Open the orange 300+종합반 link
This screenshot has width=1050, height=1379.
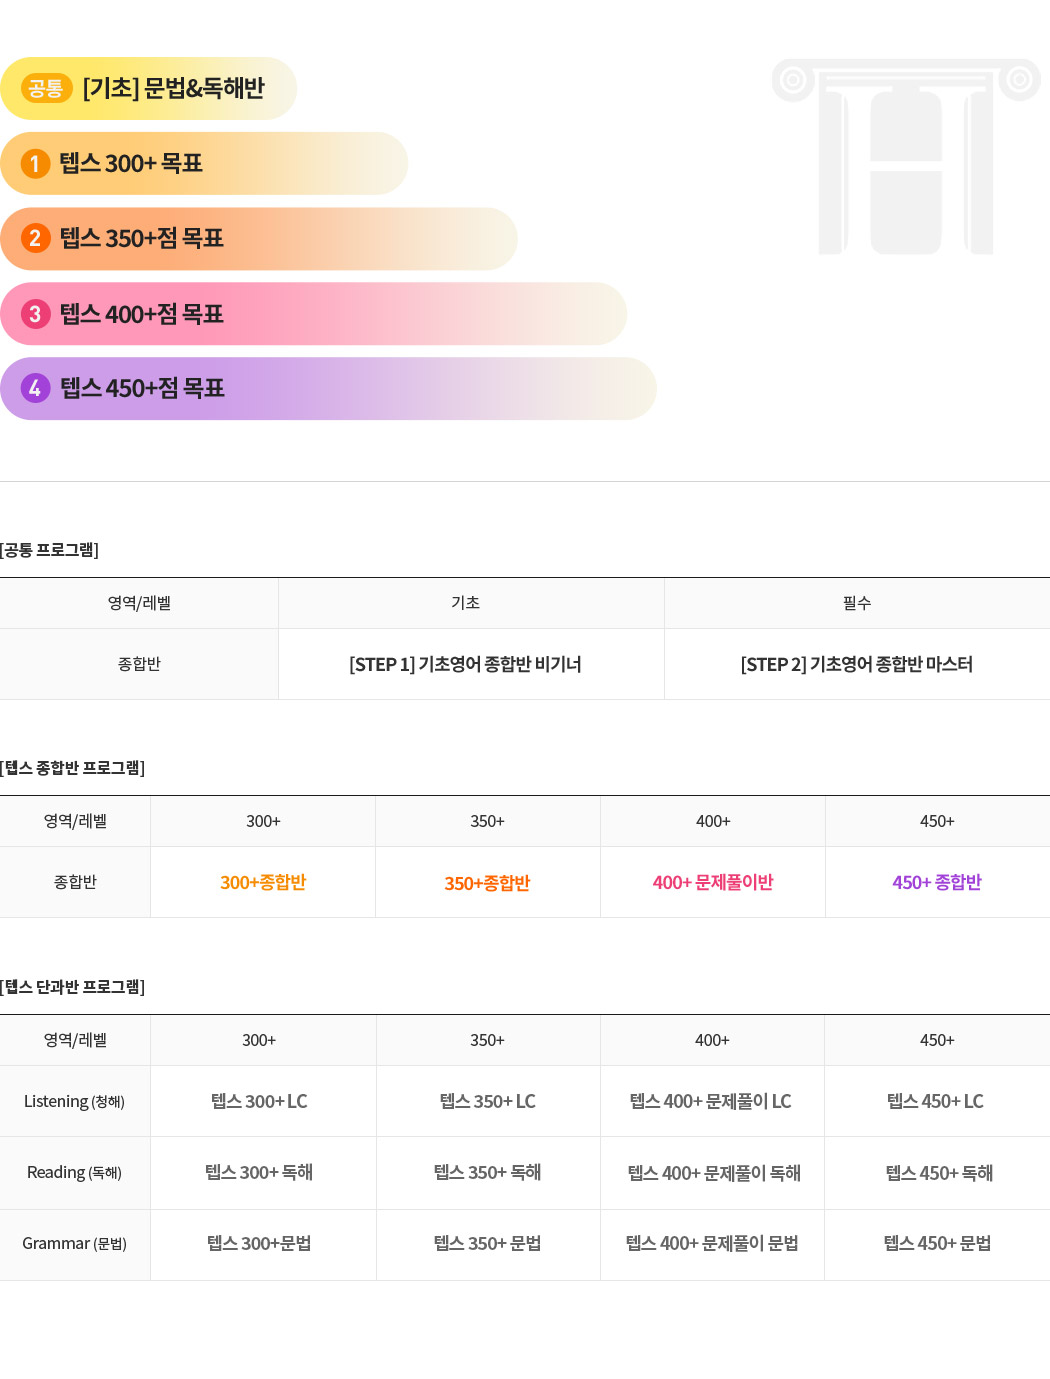263,882
